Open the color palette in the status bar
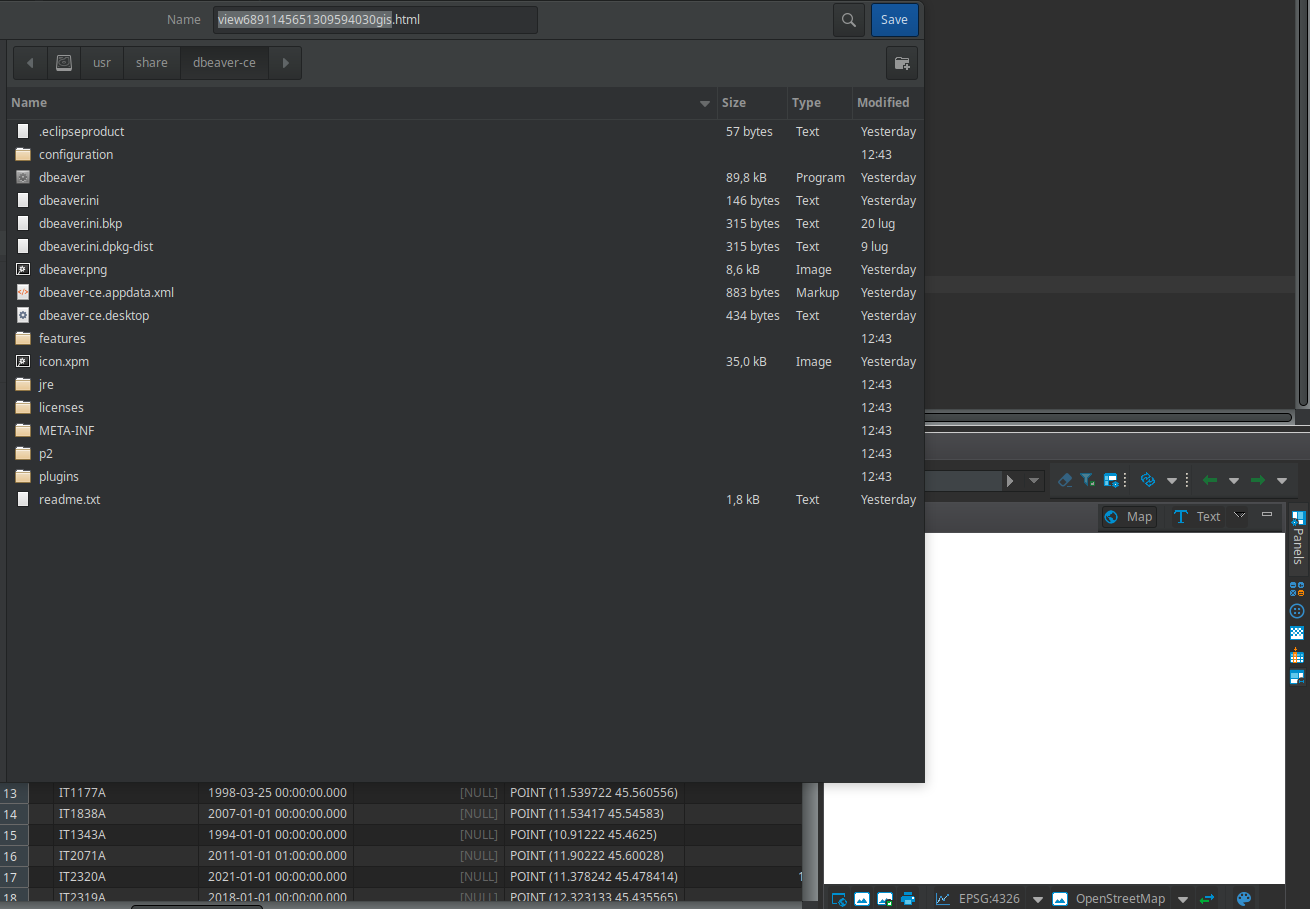Screen dimensions: 1310x909 (1243, 898)
